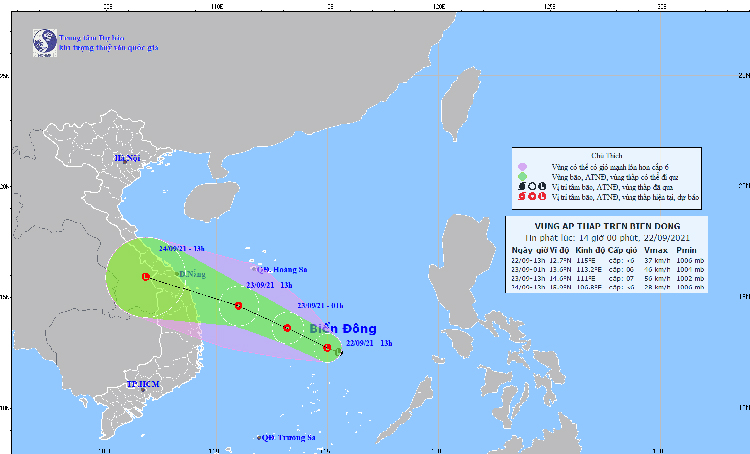
Task: Click the '115°E' longitude cell
Action: click(585, 261)
